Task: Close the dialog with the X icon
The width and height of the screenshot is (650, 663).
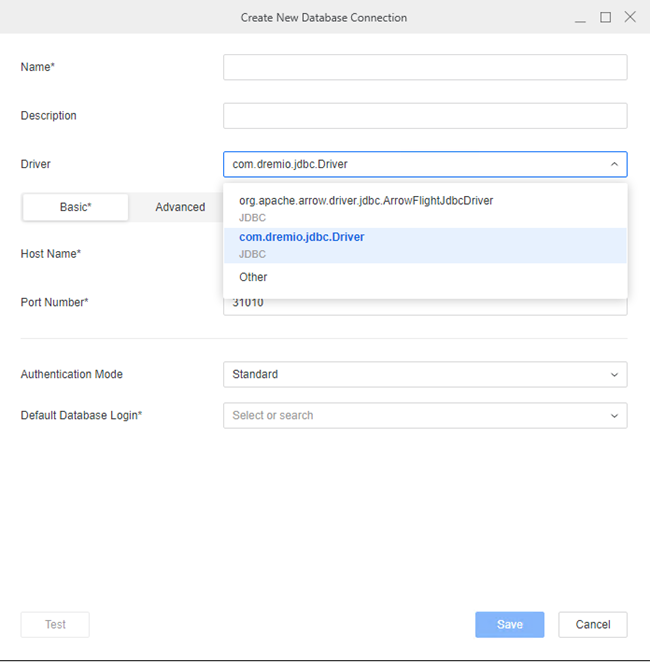Action: click(x=629, y=17)
